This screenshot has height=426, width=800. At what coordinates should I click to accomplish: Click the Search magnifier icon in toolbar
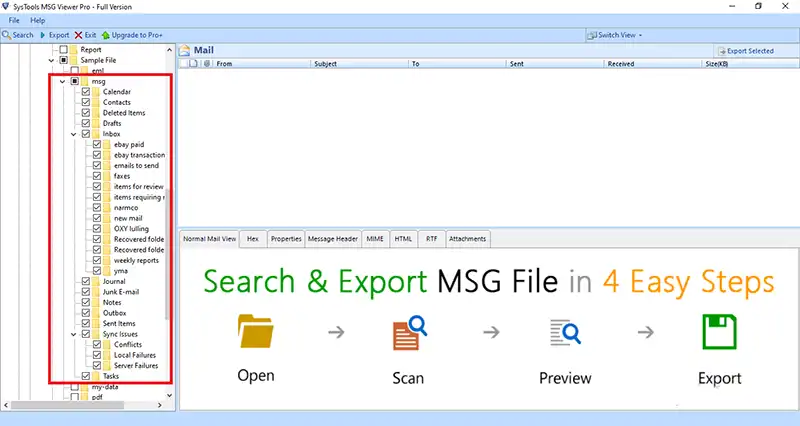tap(6, 35)
